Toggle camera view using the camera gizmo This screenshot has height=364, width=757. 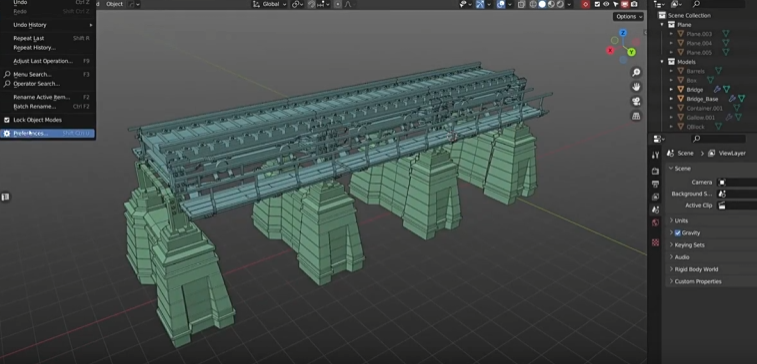tap(636, 101)
